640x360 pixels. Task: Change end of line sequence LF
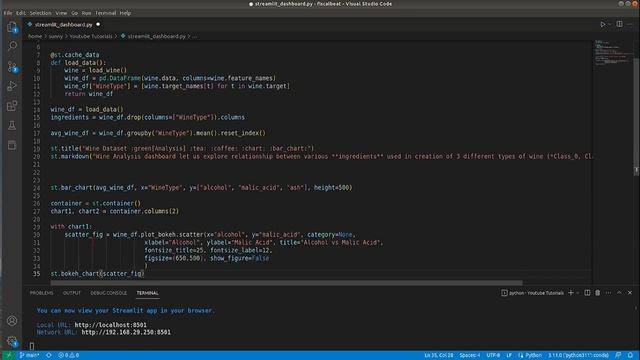[x=509, y=355]
